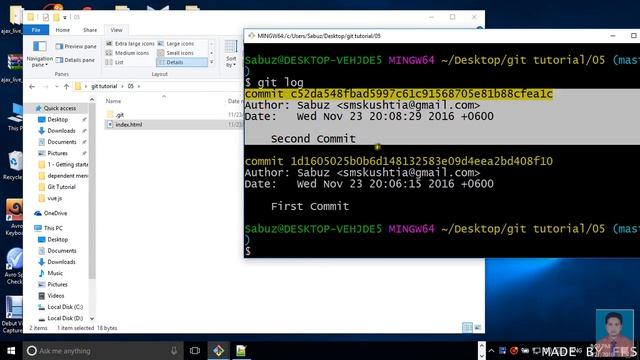Toggle the Details pane in Explorer
The width and height of the screenshot is (640, 360).
[x=76, y=60]
